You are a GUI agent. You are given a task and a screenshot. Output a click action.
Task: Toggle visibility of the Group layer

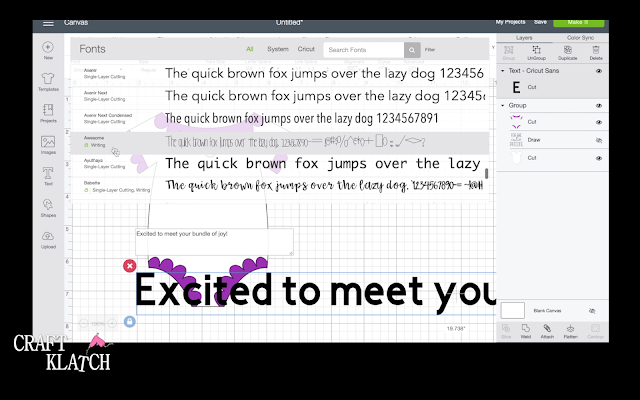pyautogui.click(x=599, y=106)
